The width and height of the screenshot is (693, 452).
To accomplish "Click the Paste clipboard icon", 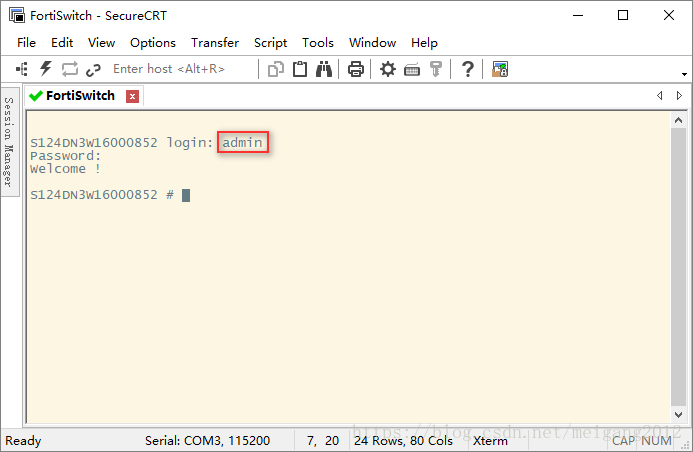I will 300,69.
